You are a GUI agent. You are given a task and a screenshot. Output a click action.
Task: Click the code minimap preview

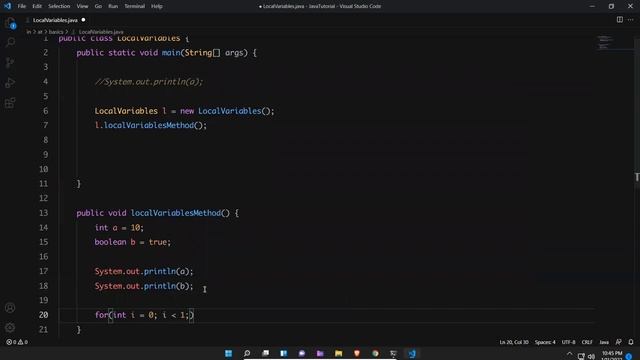point(605,42)
